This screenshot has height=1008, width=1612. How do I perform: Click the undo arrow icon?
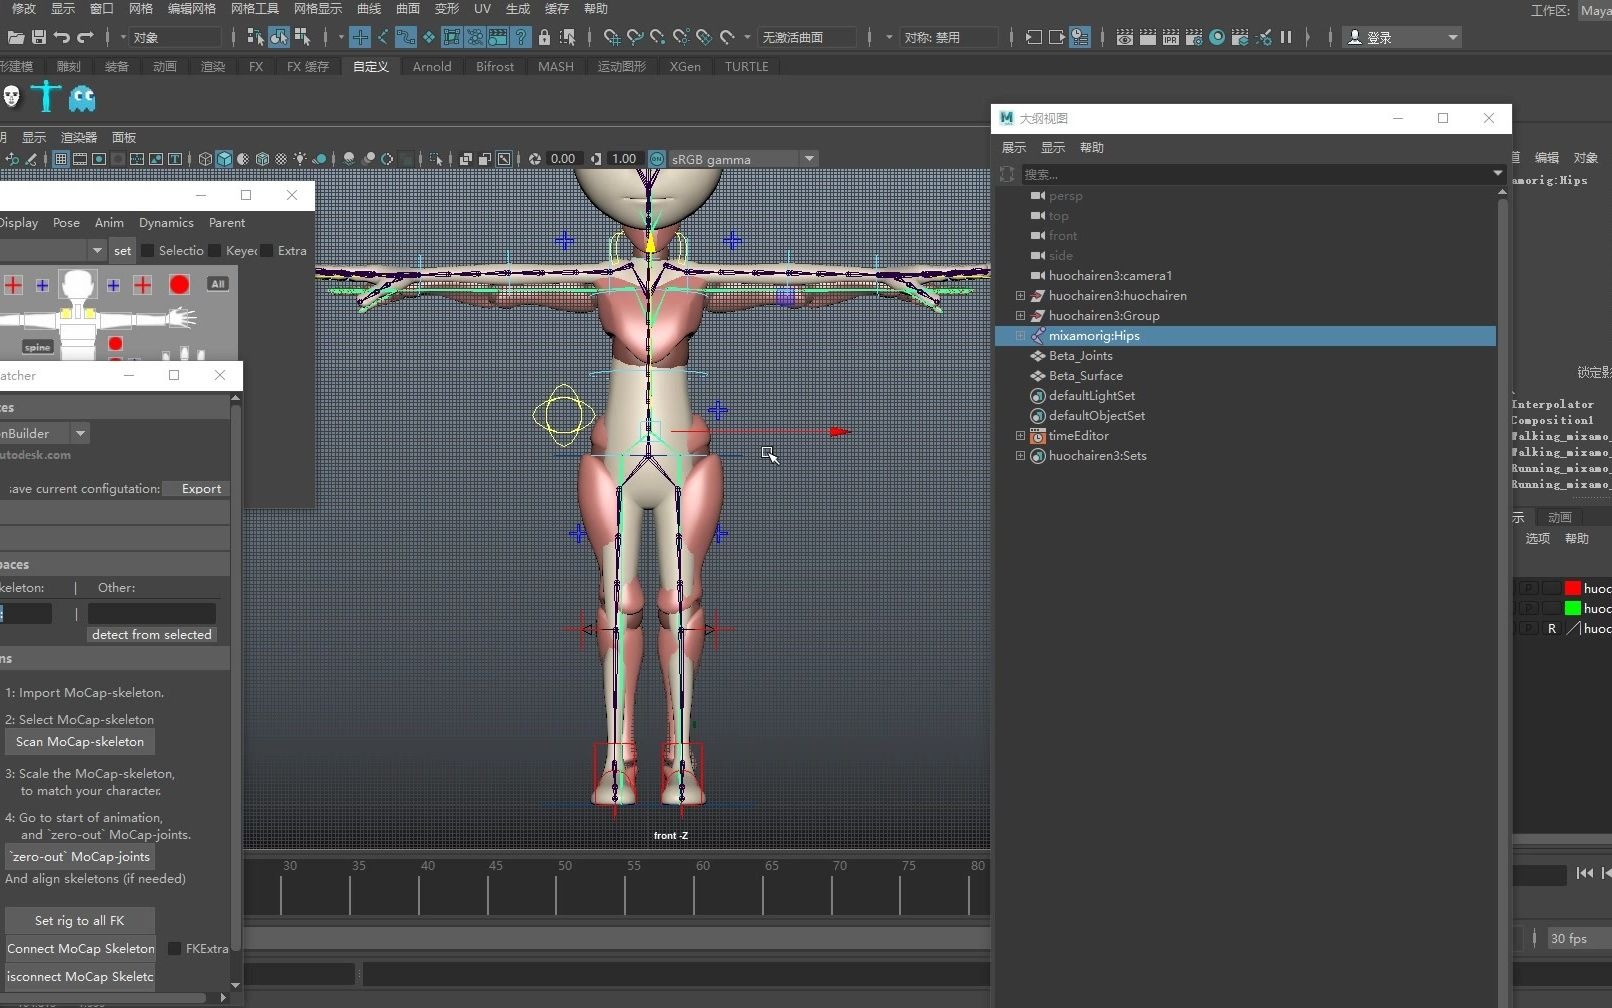[x=62, y=38]
